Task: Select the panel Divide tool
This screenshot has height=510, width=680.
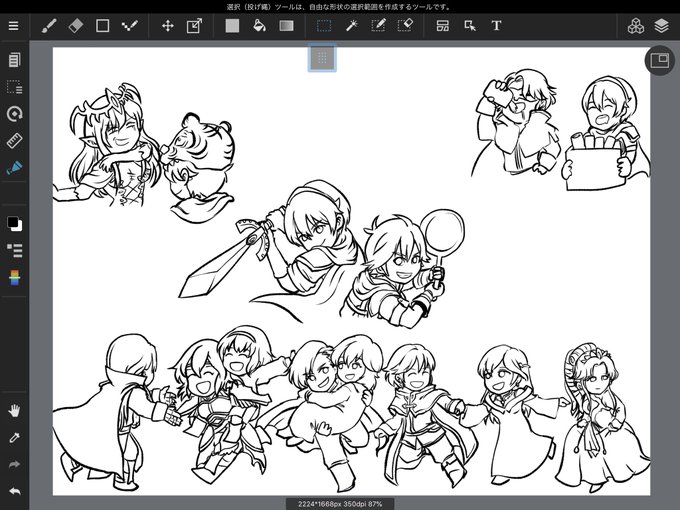Action: pos(443,26)
